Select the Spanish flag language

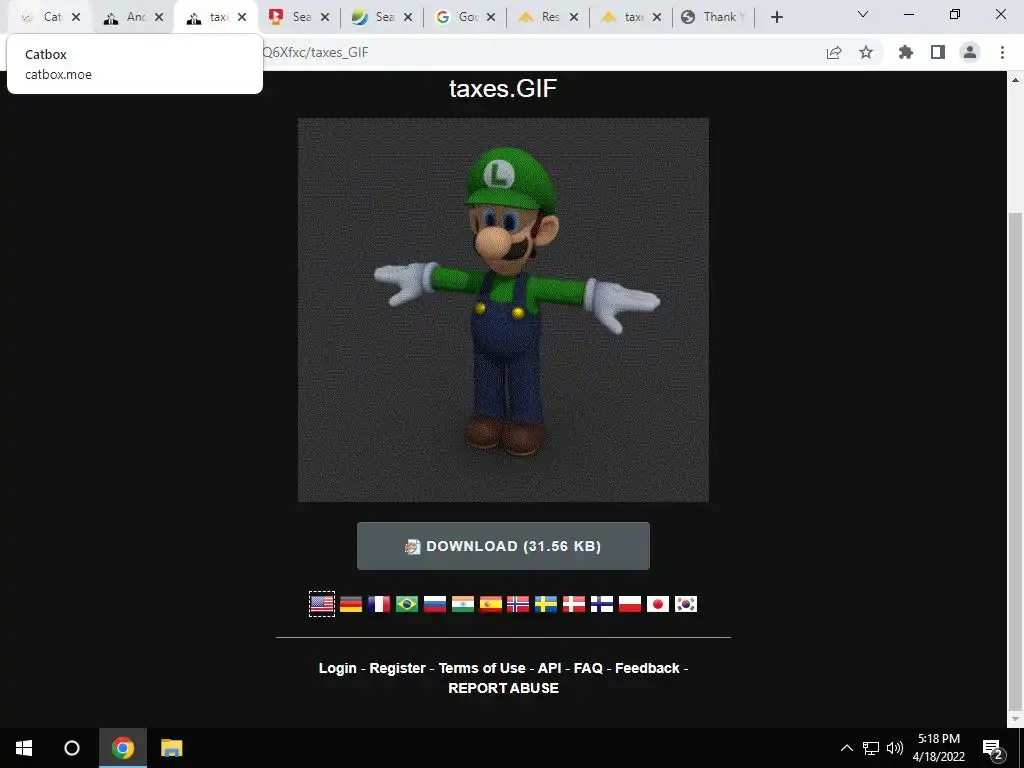(x=490, y=604)
